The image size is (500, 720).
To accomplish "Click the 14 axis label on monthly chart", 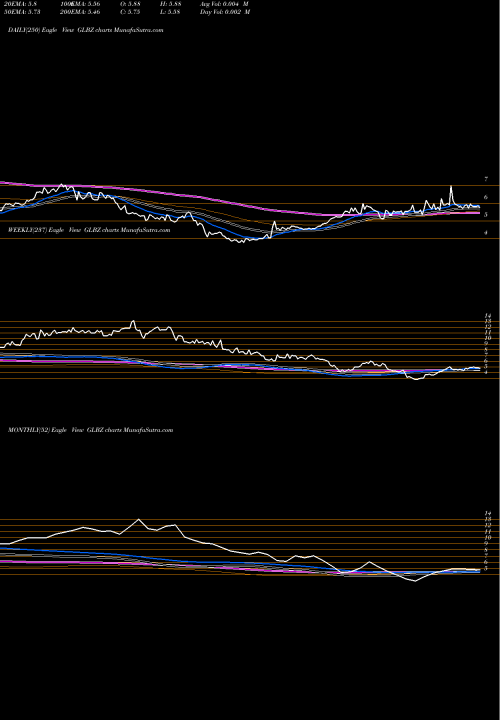I will point(488,513).
